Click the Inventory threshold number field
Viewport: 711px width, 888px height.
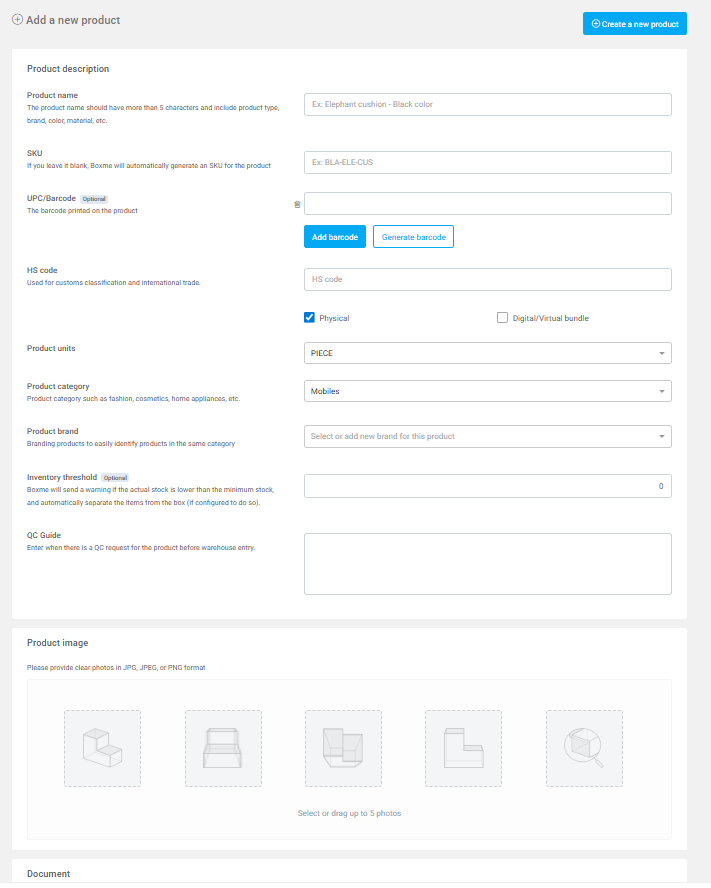(x=487, y=486)
